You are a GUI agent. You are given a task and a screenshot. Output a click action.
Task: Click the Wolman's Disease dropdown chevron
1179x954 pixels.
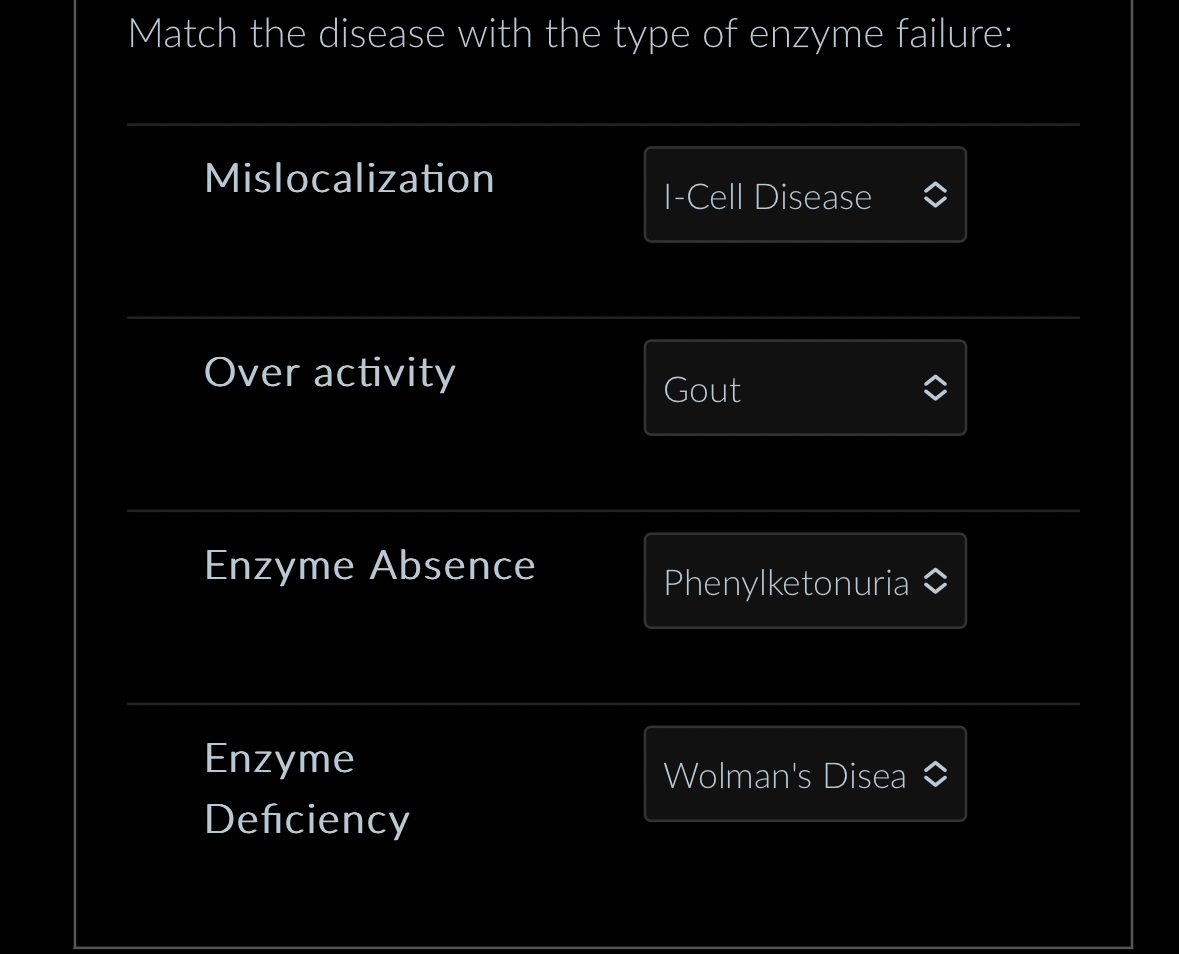pos(935,773)
